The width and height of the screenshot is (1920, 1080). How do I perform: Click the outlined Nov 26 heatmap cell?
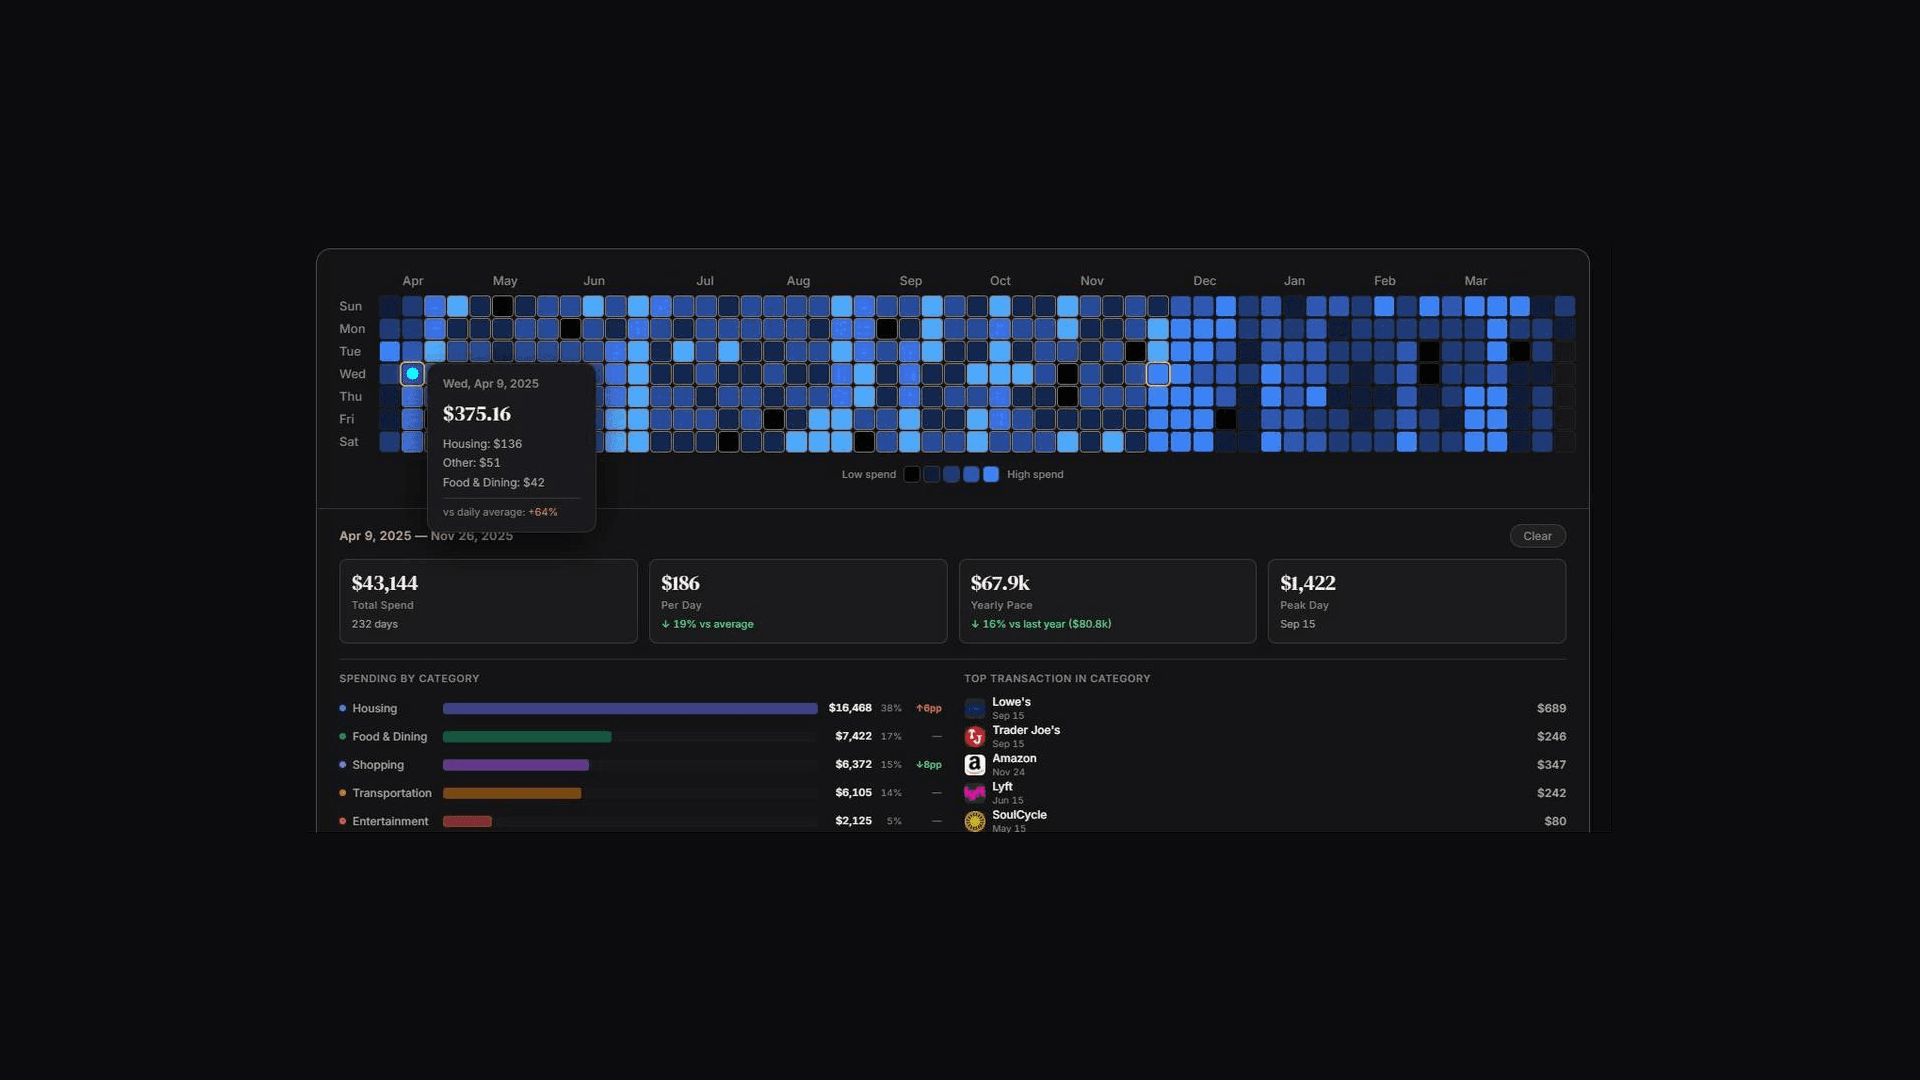(x=1158, y=374)
